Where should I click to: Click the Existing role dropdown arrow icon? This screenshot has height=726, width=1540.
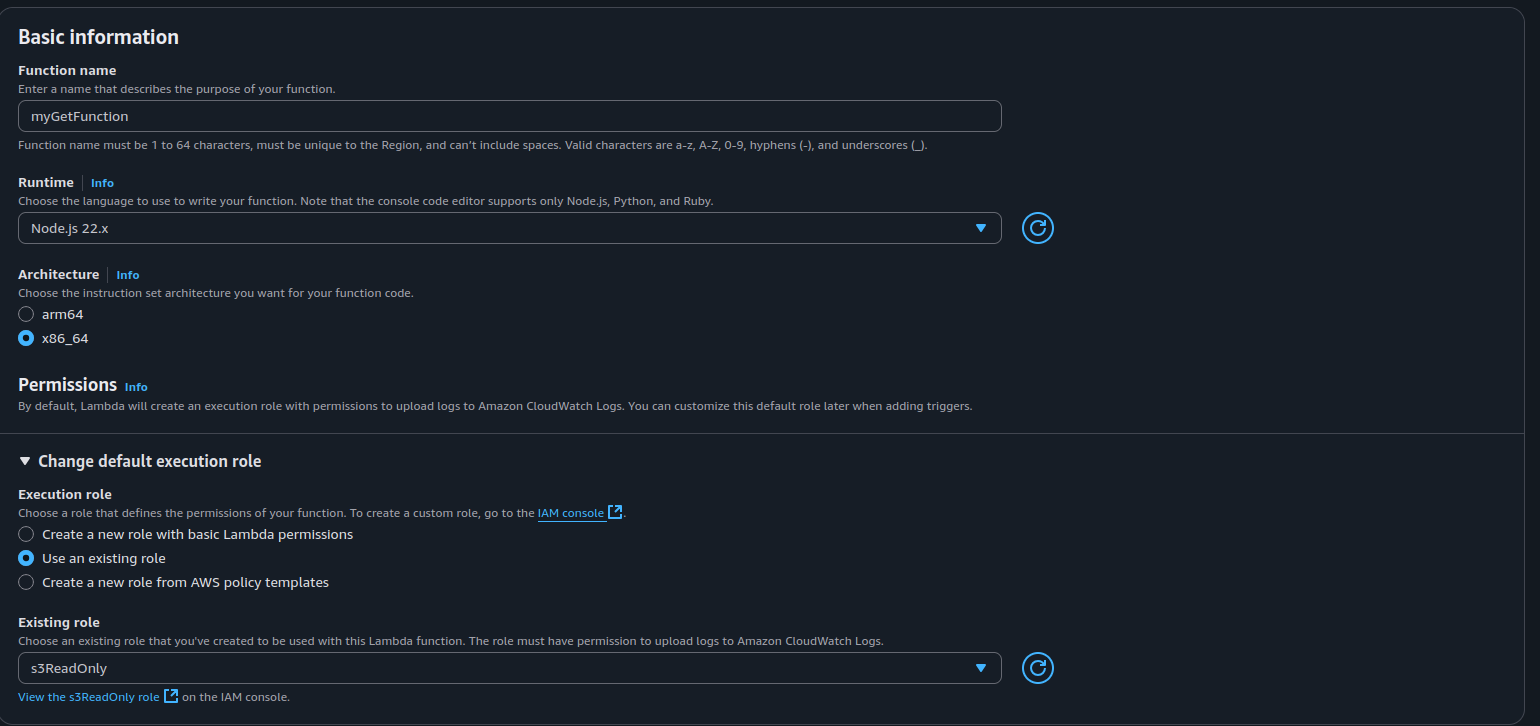980,668
